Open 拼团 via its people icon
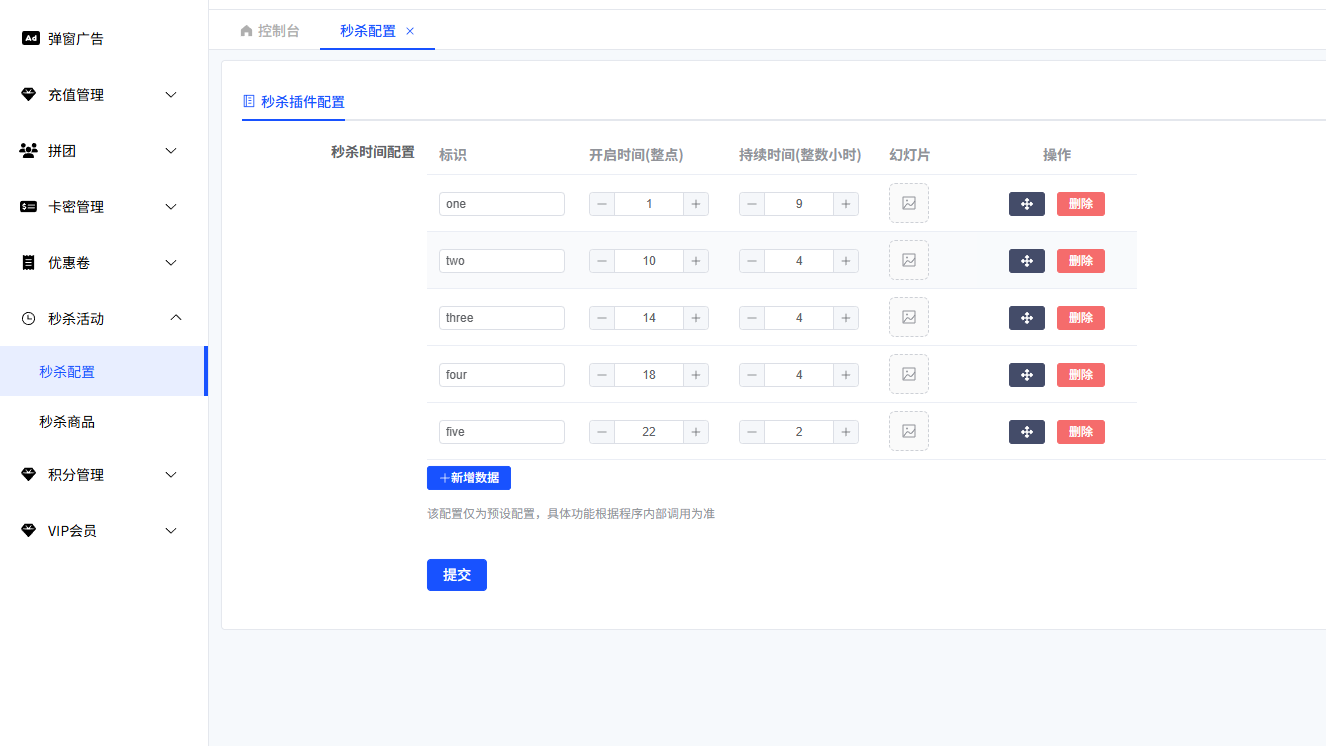The image size is (1326, 746). coord(27,150)
